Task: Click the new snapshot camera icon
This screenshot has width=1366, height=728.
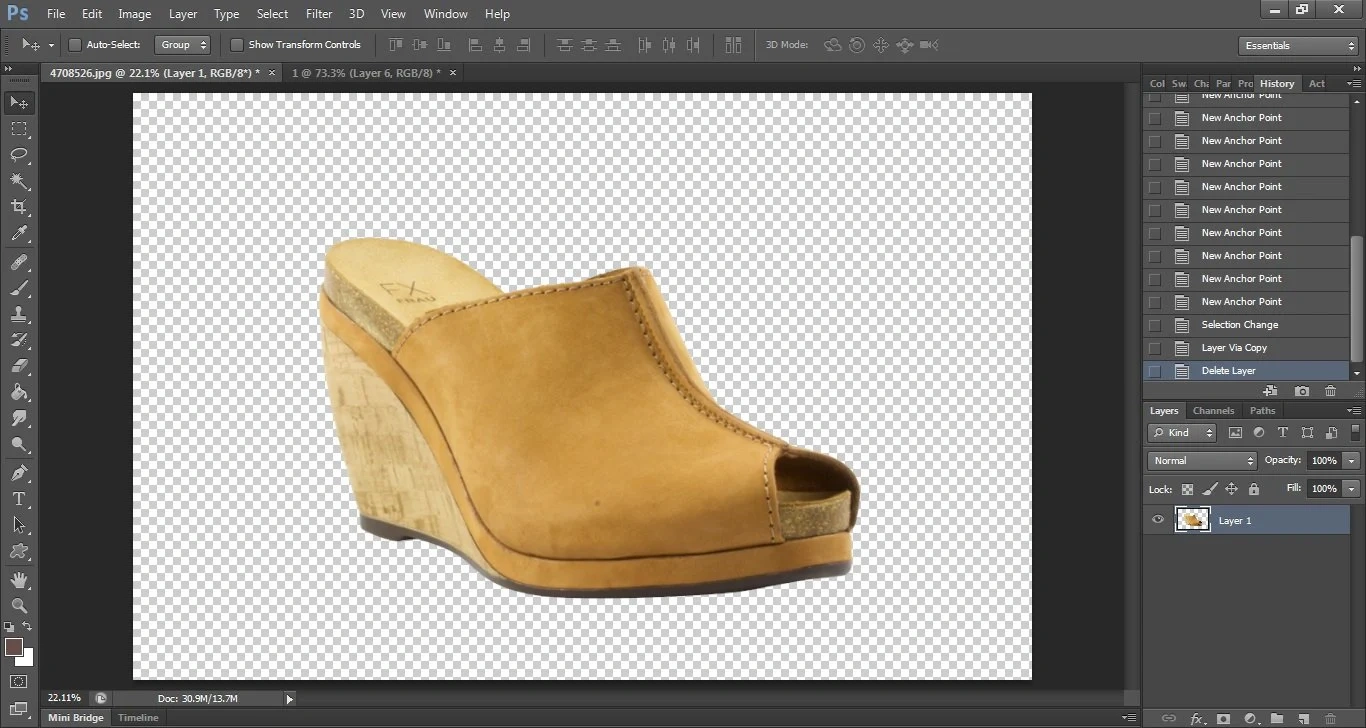Action: [1301, 391]
